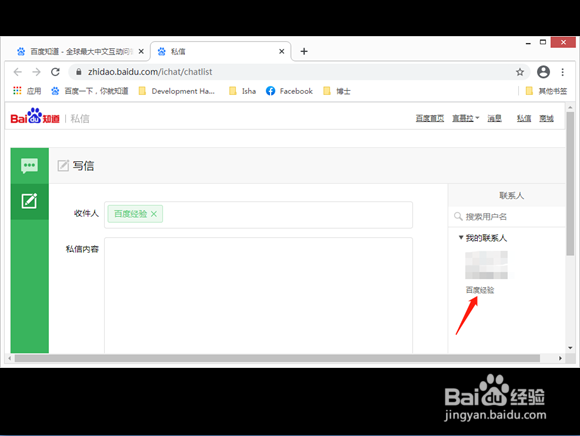This screenshot has height=436, width=580.
Task: Click the scroll right arrow
Action: coord(560,358)
